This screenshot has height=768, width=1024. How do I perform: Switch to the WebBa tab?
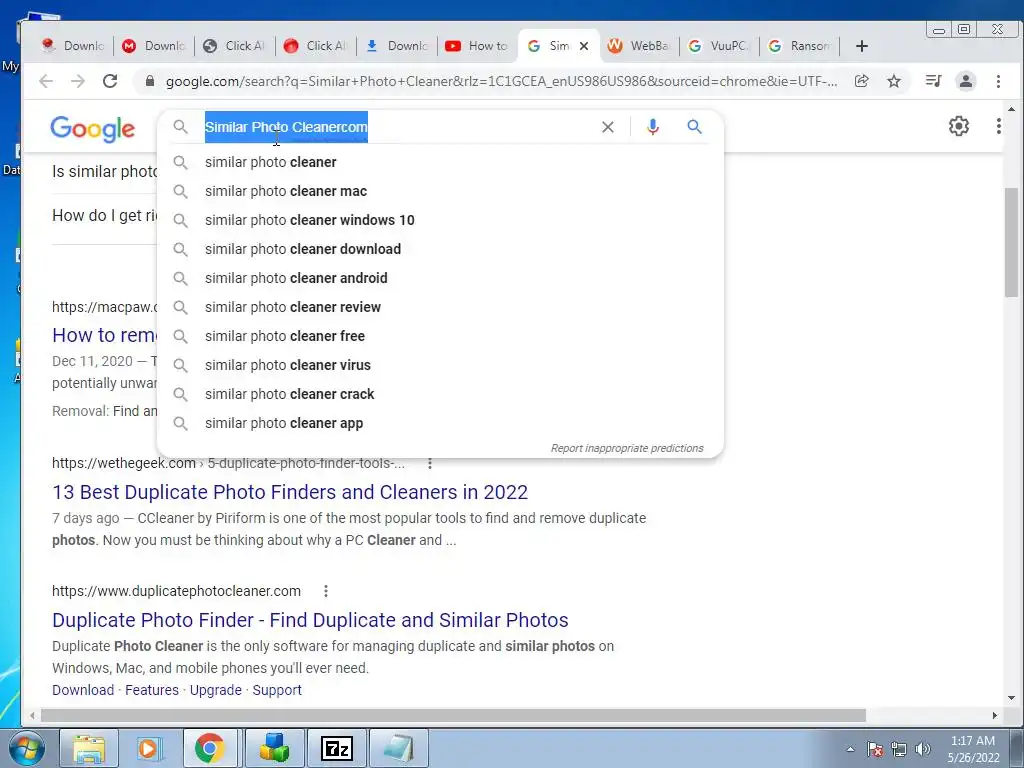(x=639, y=46)
